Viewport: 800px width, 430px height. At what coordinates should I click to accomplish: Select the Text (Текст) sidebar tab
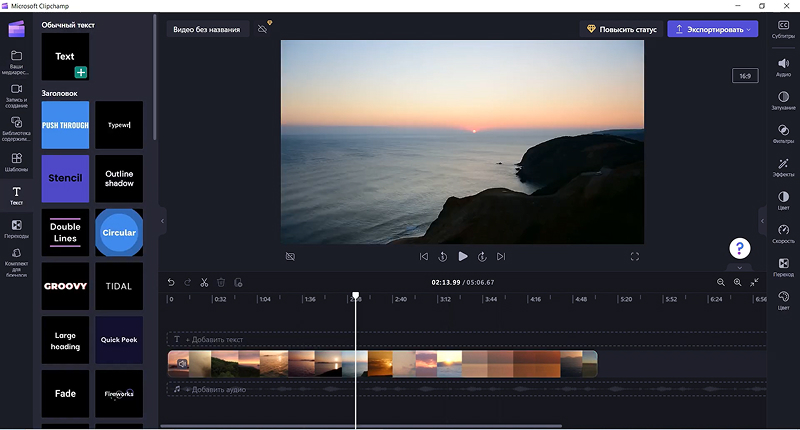point(16,195)
